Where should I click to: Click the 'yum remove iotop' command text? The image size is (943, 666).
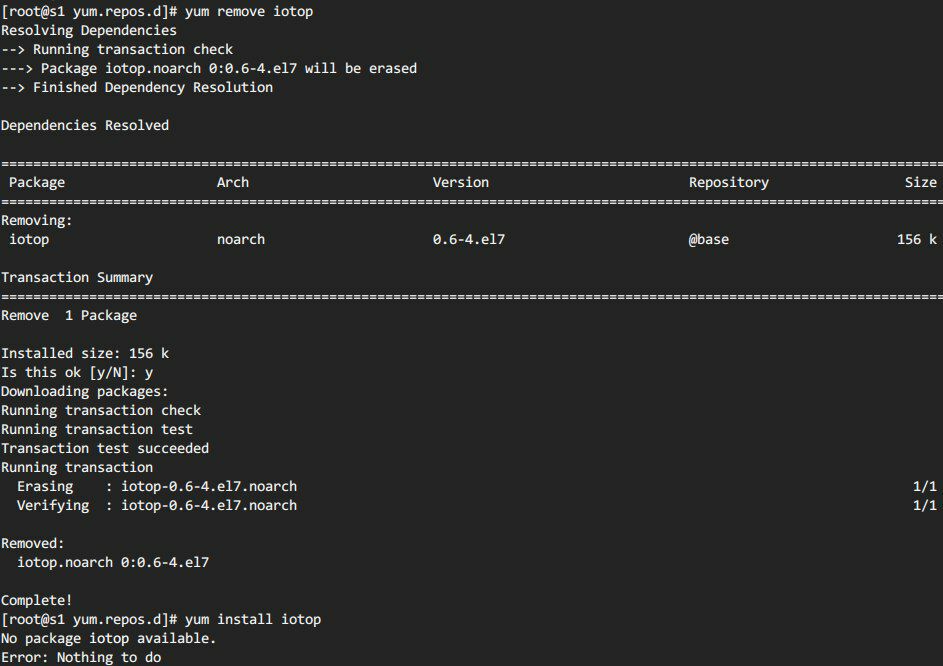pos(249,11)
